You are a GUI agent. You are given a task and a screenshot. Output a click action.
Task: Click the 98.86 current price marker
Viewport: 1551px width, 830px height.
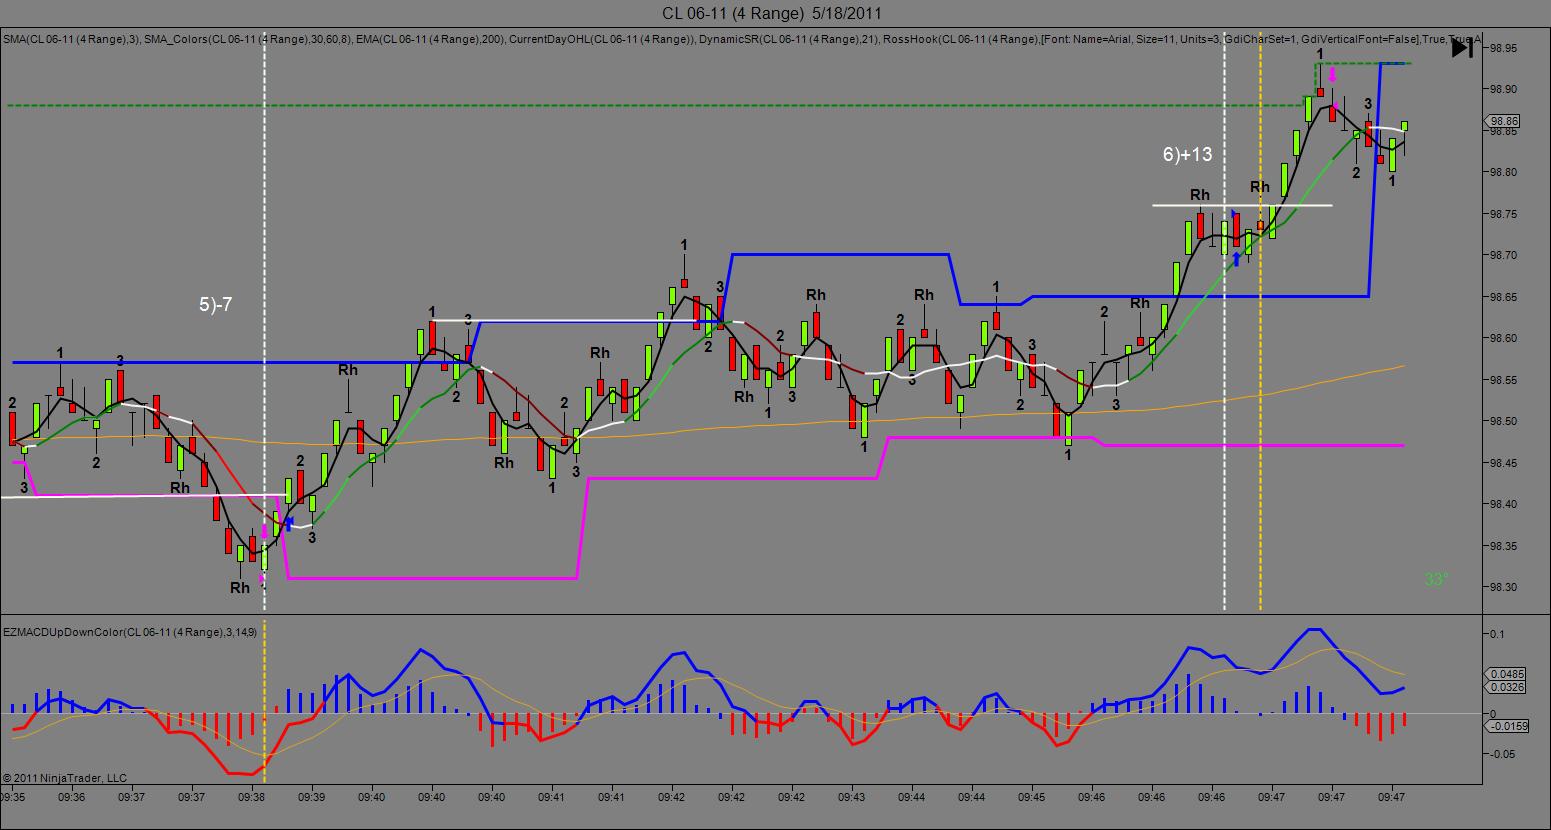[x=1504, y=121]
